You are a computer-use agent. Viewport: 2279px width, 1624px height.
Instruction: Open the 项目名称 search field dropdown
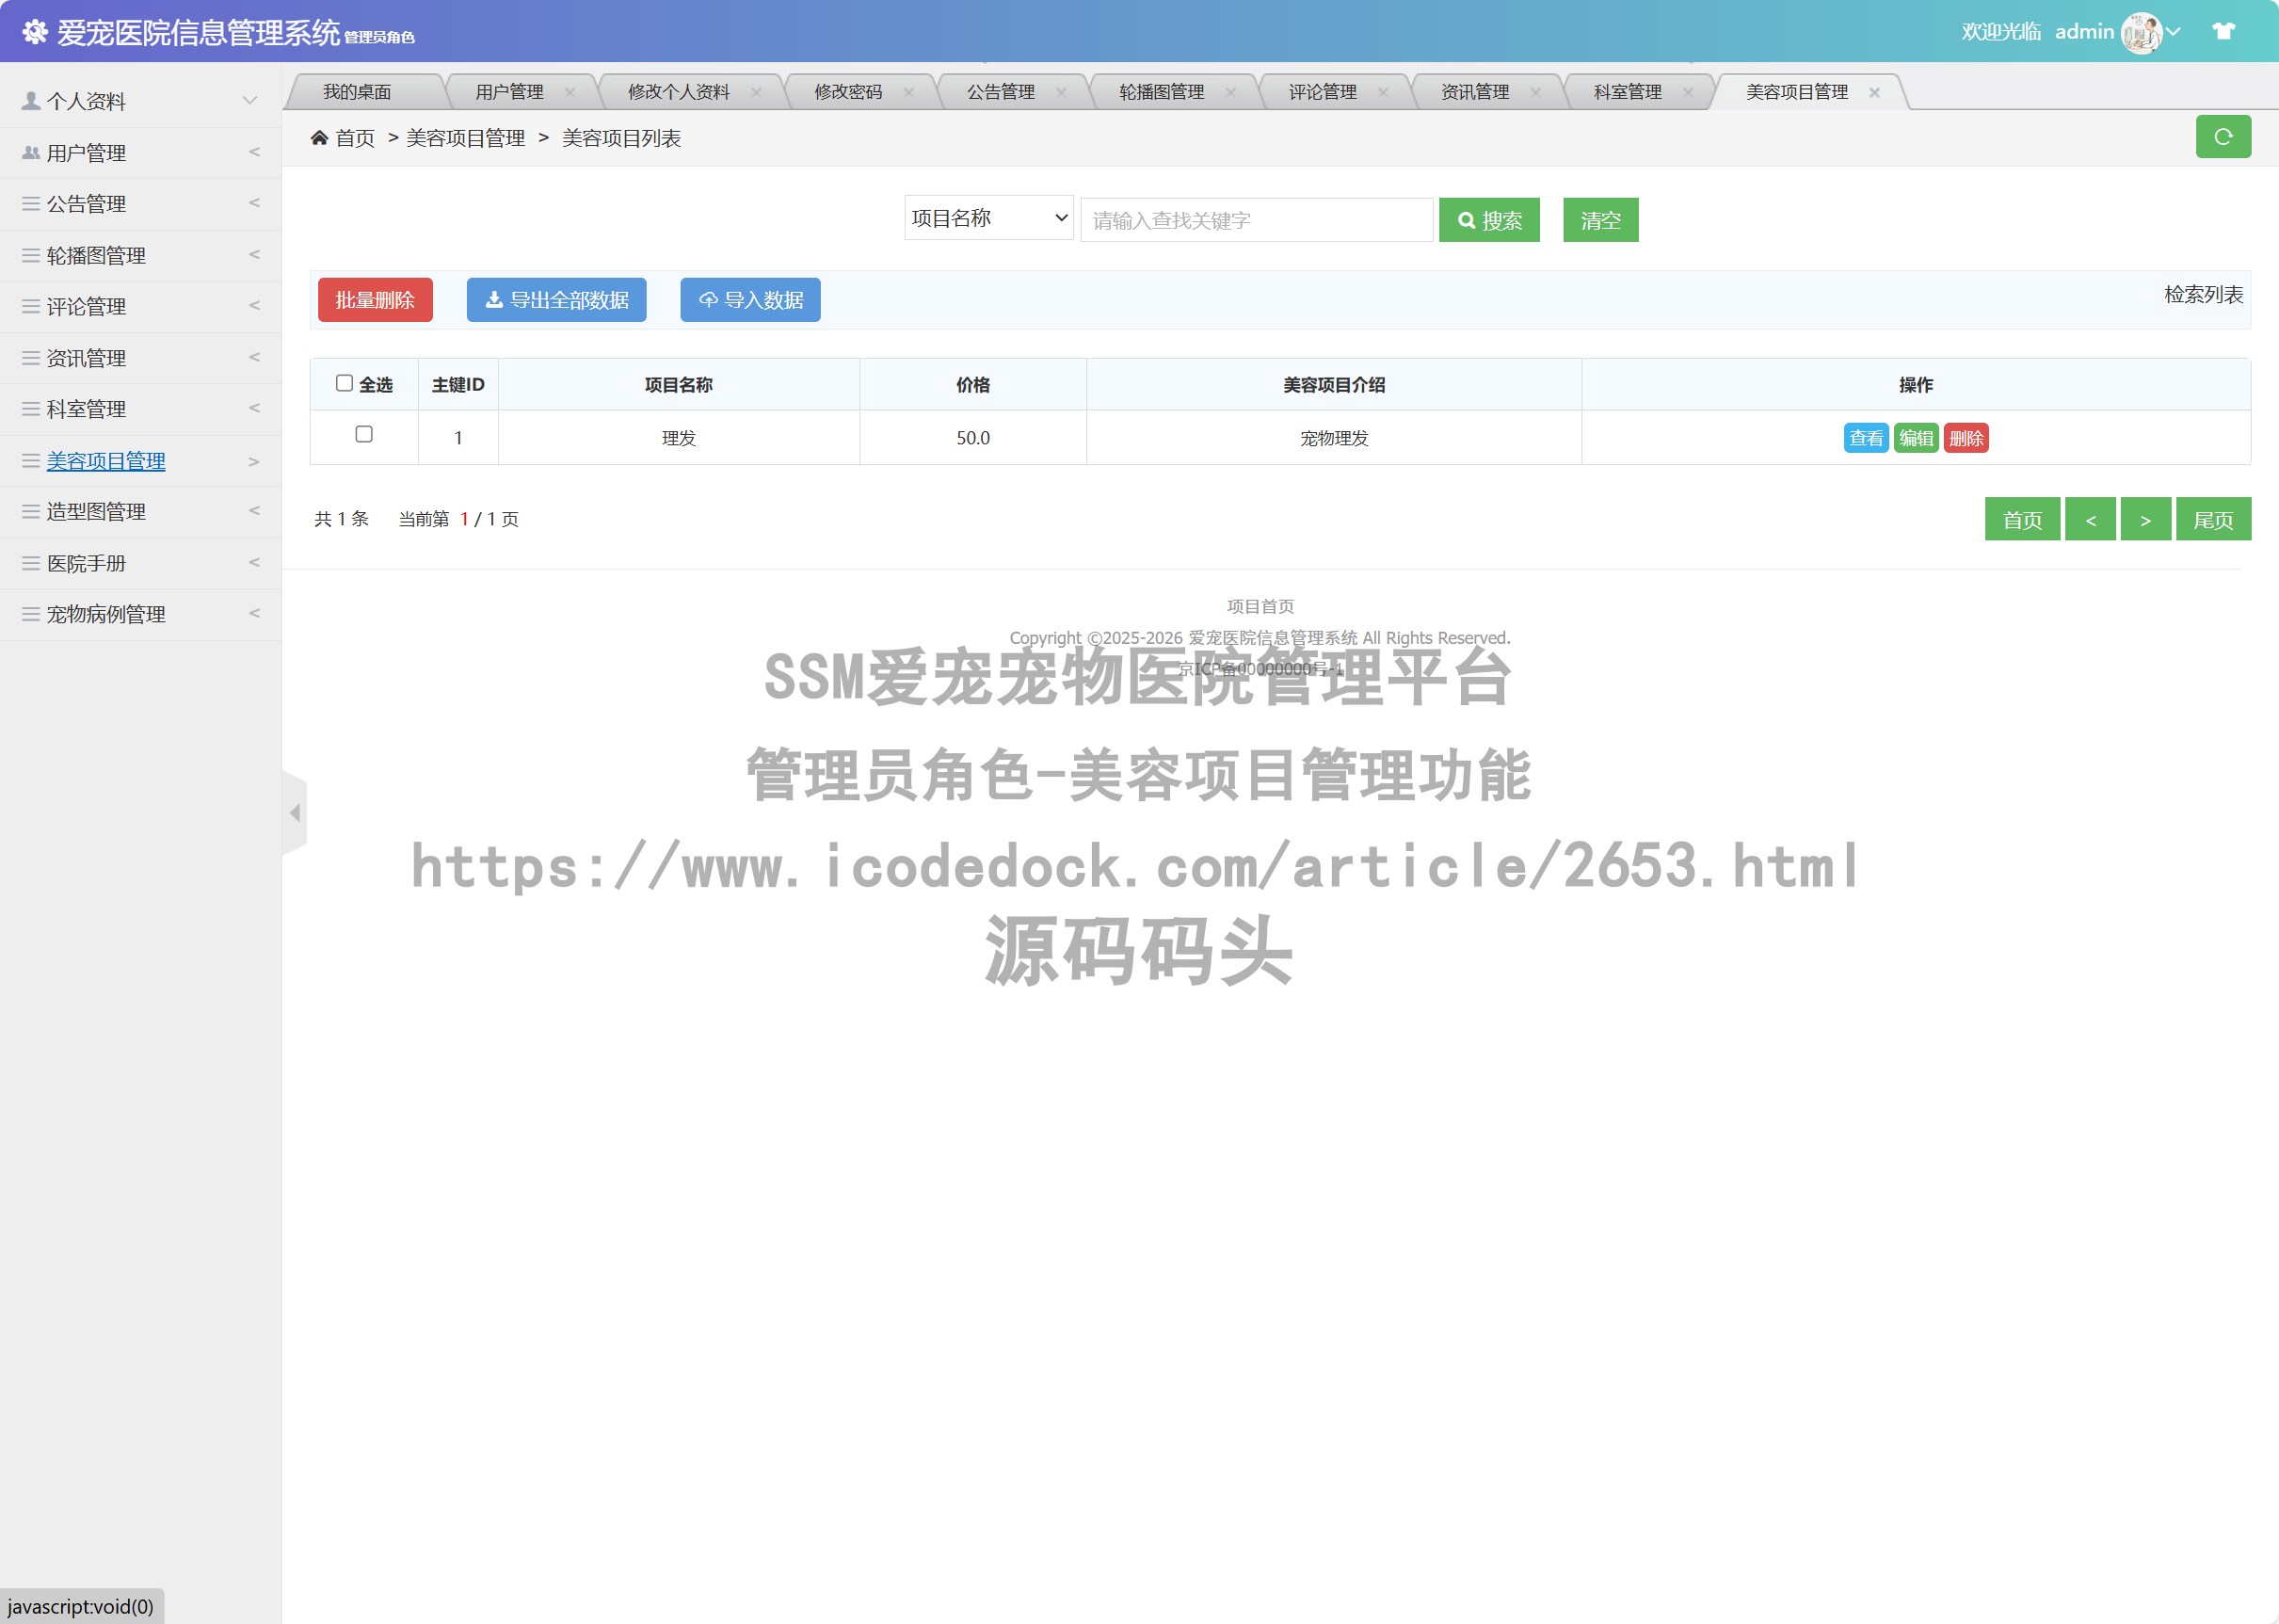[x=987, y=218]
